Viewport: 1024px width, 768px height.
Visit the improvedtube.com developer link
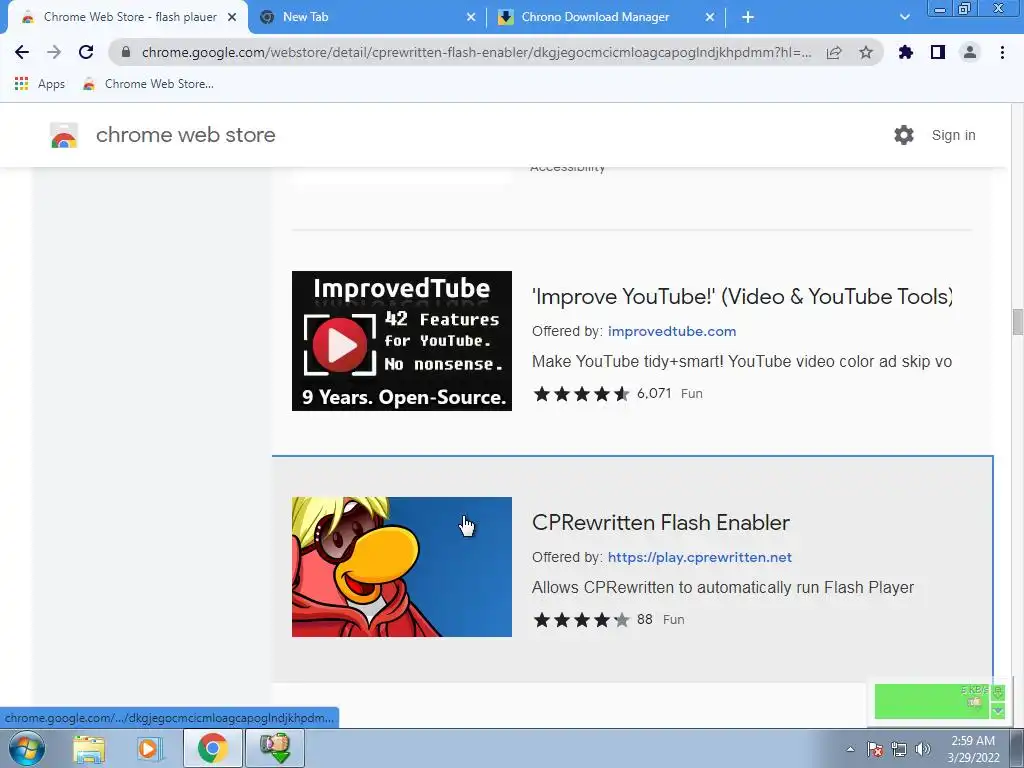pos(672,331)
